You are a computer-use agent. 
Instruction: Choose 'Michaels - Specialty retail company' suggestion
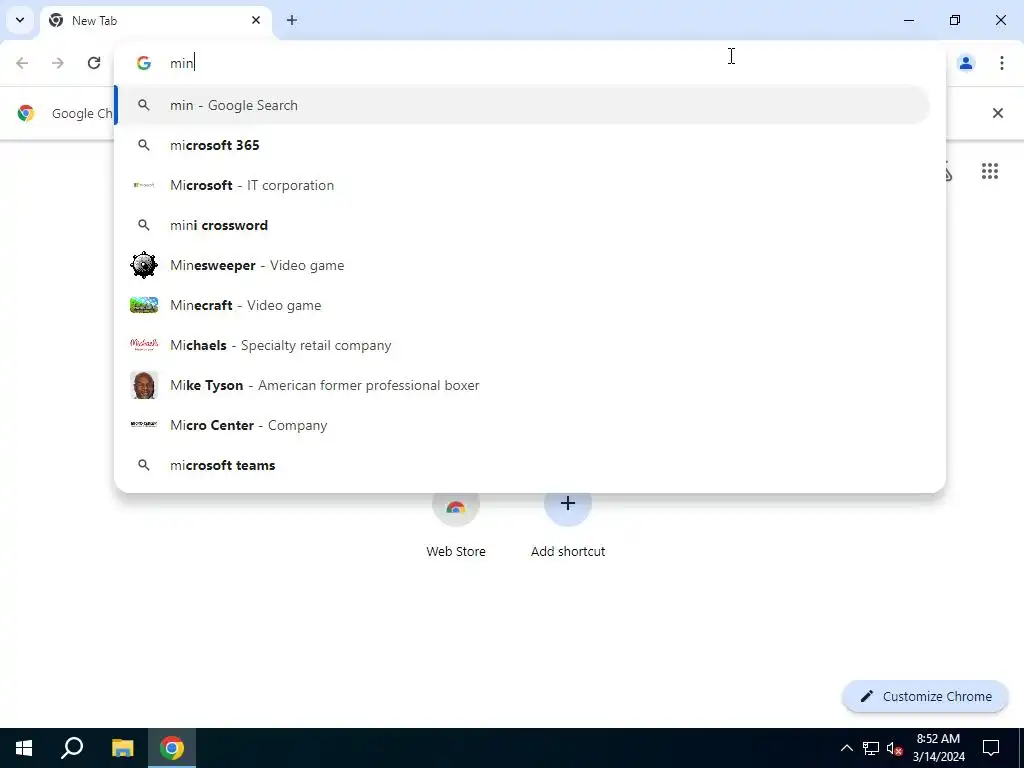click(522, 345)
